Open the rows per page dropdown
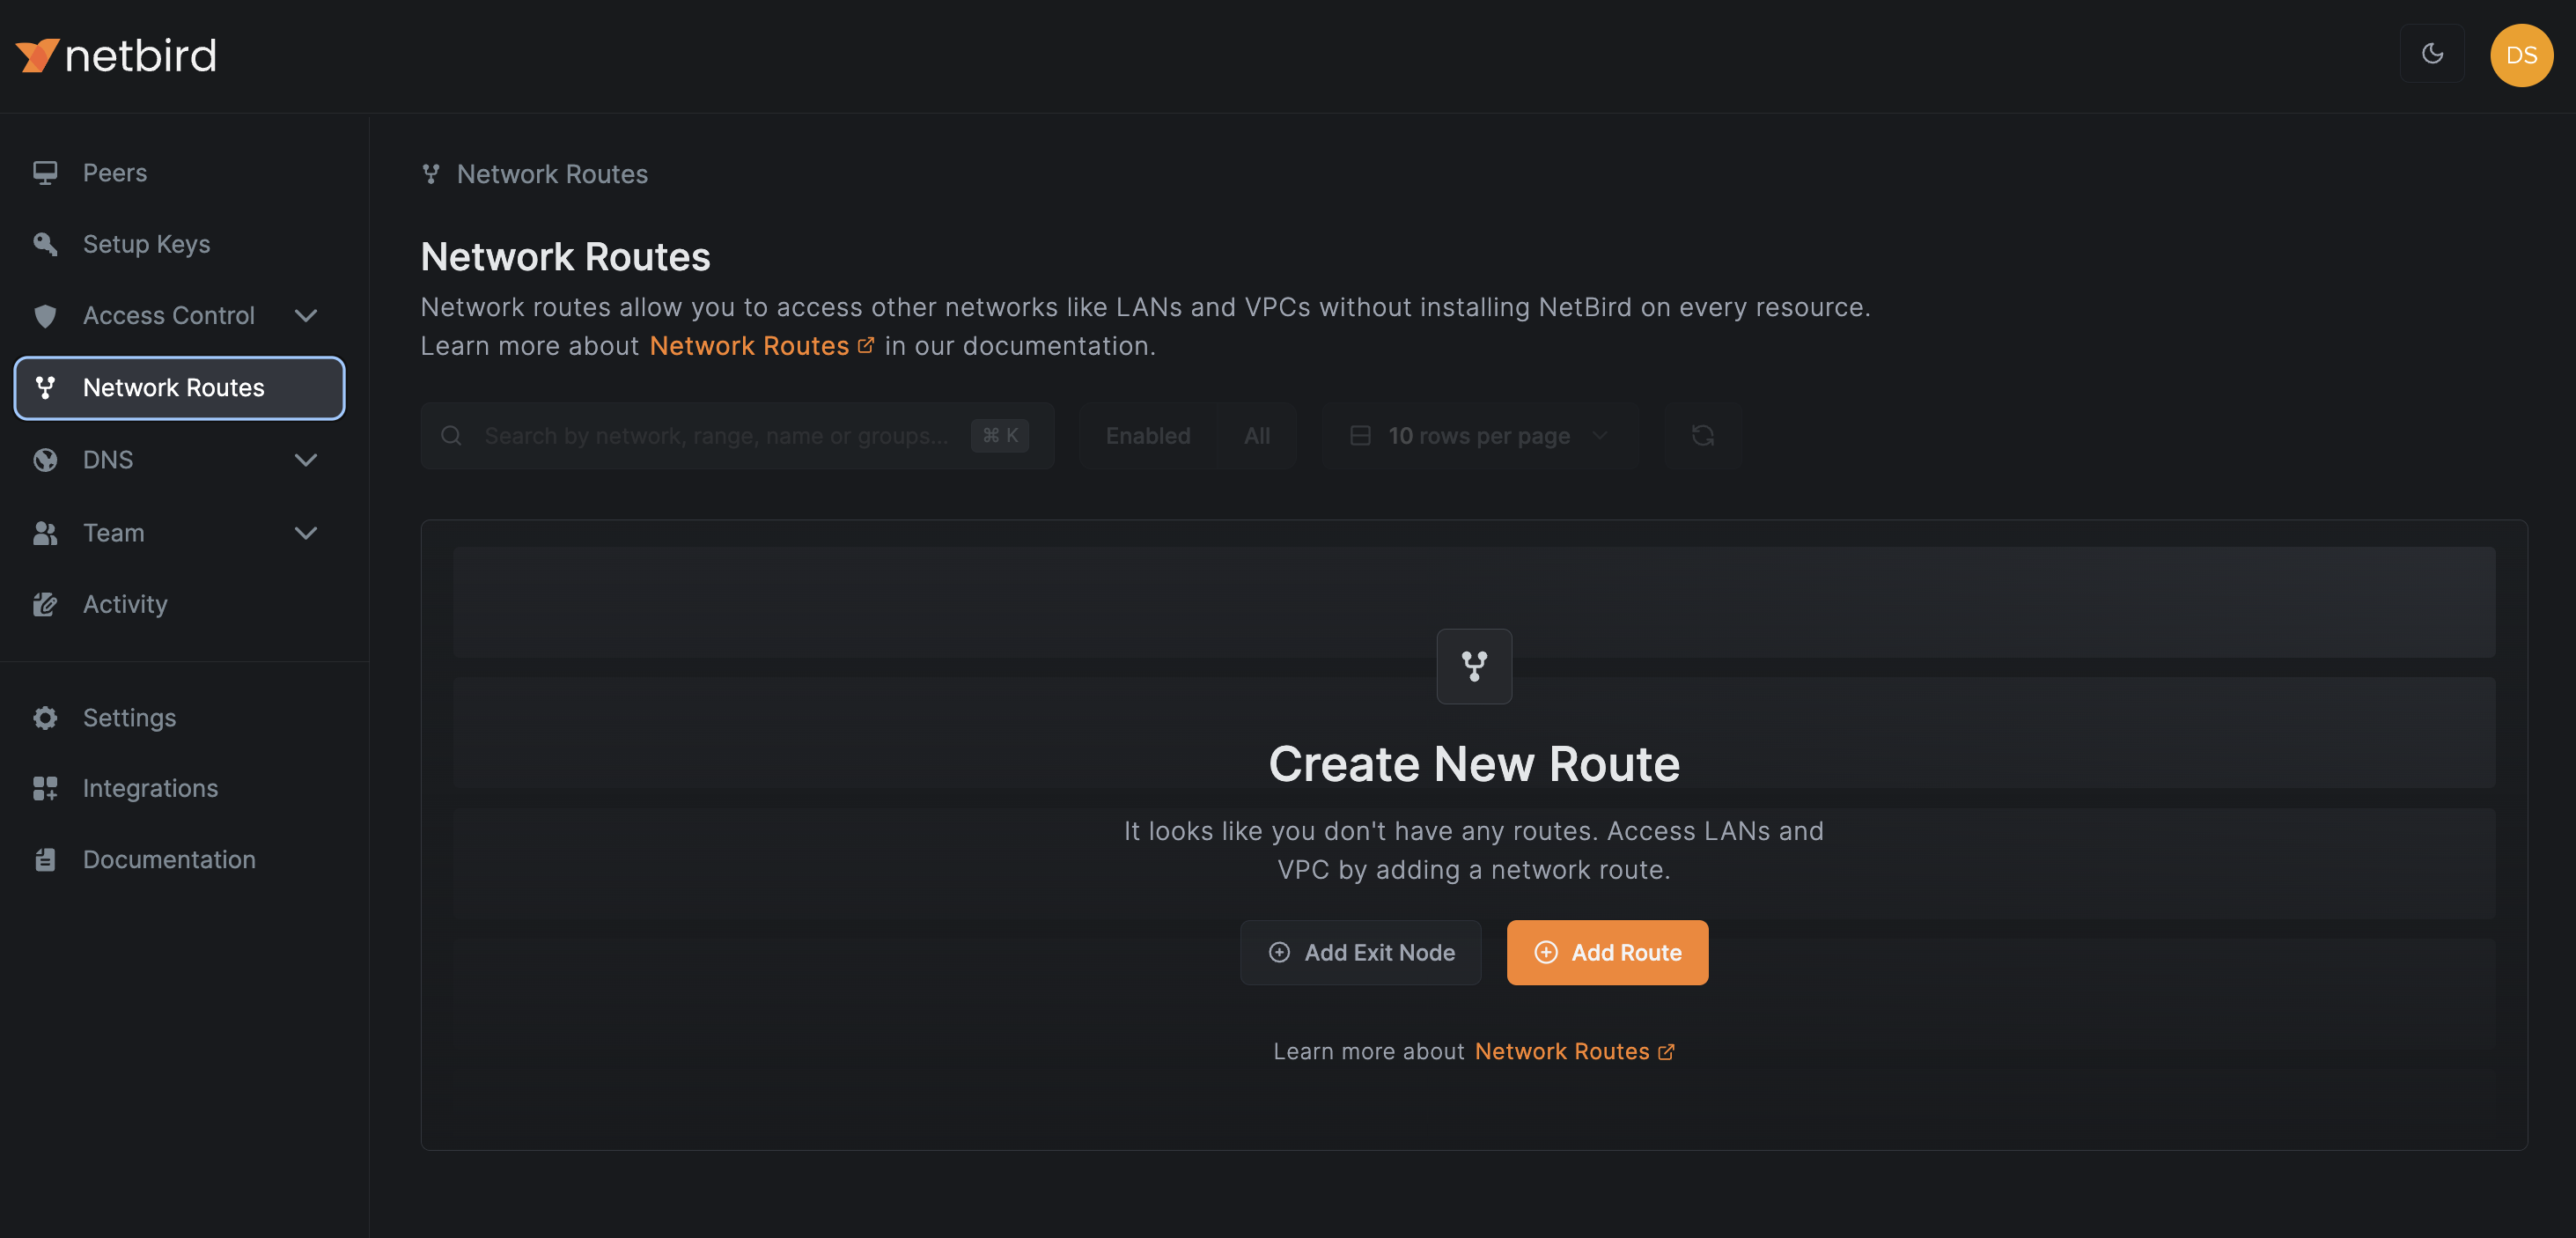The width and height of the screenshot is (2576, 1238). (1480, 435)
